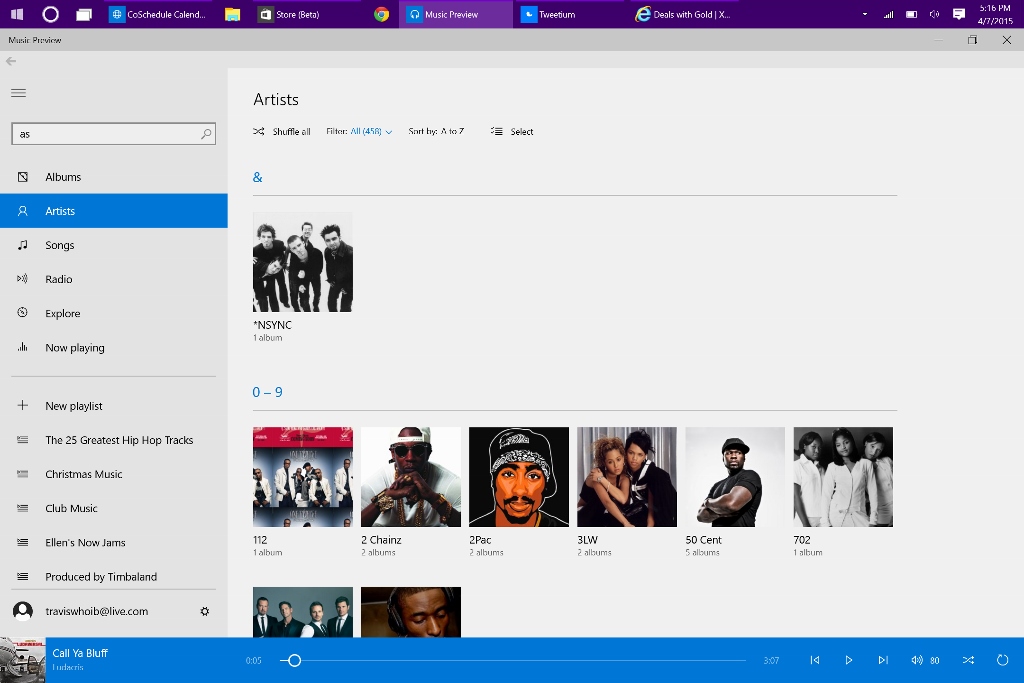Skip to previous track
This screenshot has width=1024, height=683.
(814, 660)
